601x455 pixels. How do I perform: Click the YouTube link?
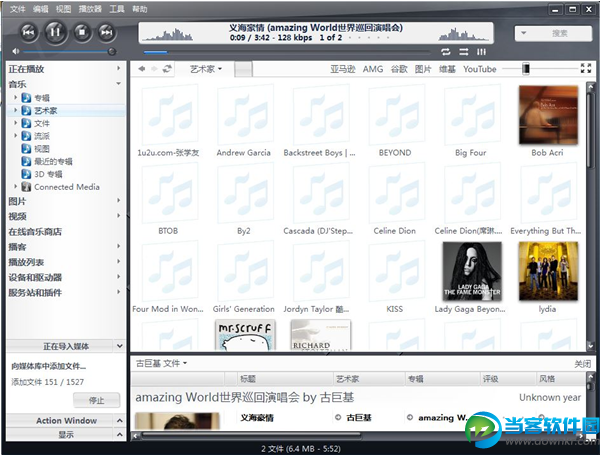click(479, 69)
